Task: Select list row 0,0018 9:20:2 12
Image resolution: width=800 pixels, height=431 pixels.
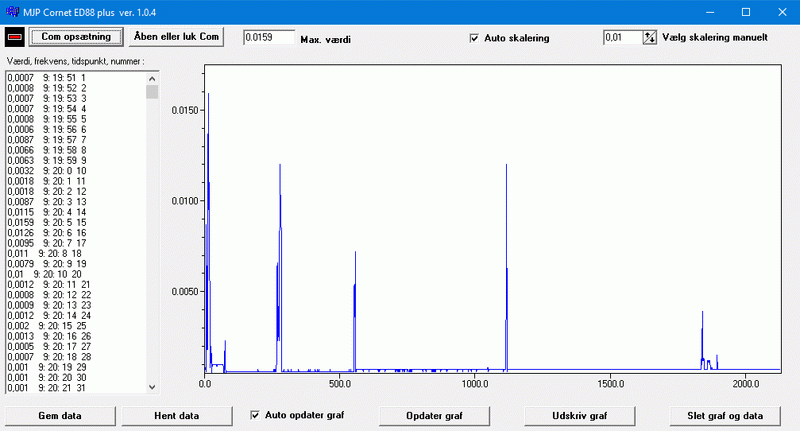Action: [x=76, y=192]
